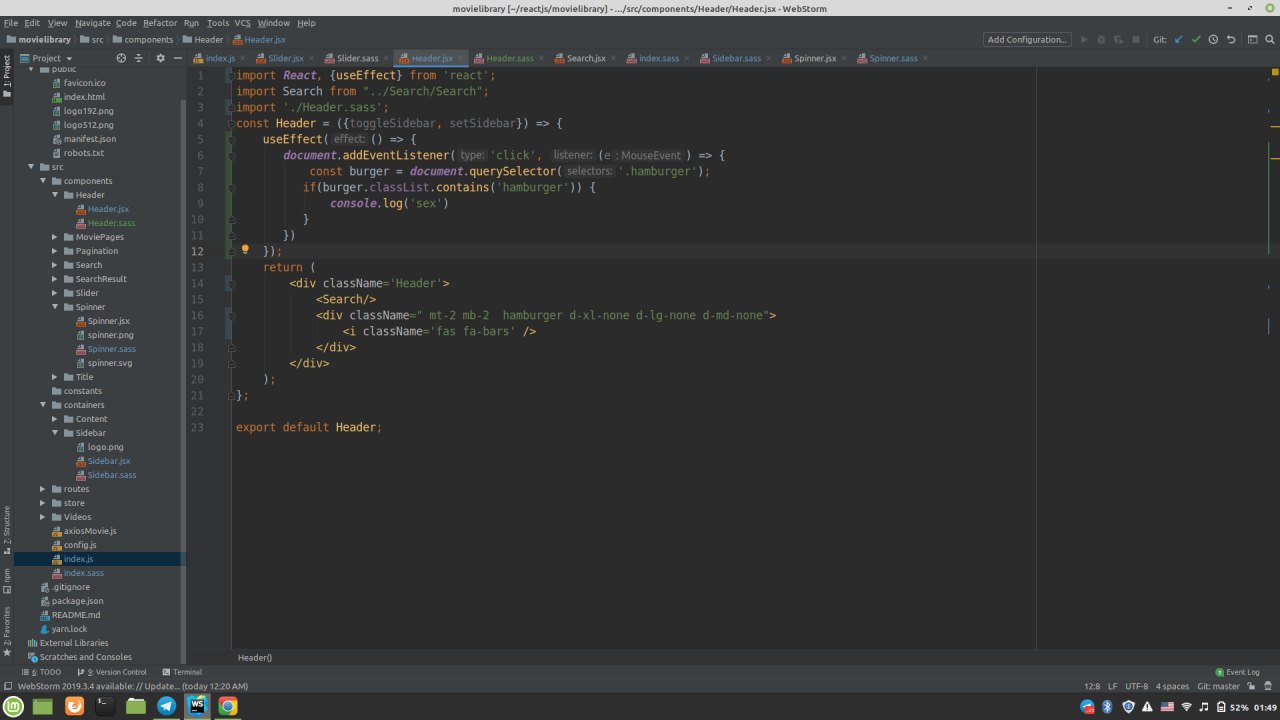Open Git history clock icon
The width and height of the screenshot is (1280, 720).
(1213, 40)
